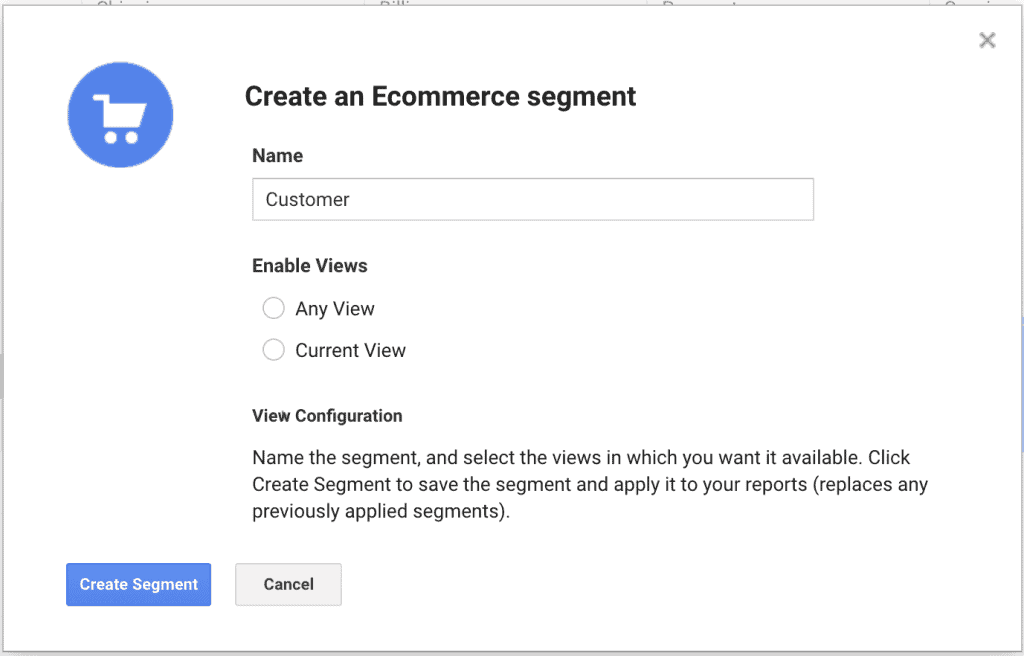Click the "Create an Ecommerce segment" title
The image size is (1024, 656).
click(x=440, y=96)
